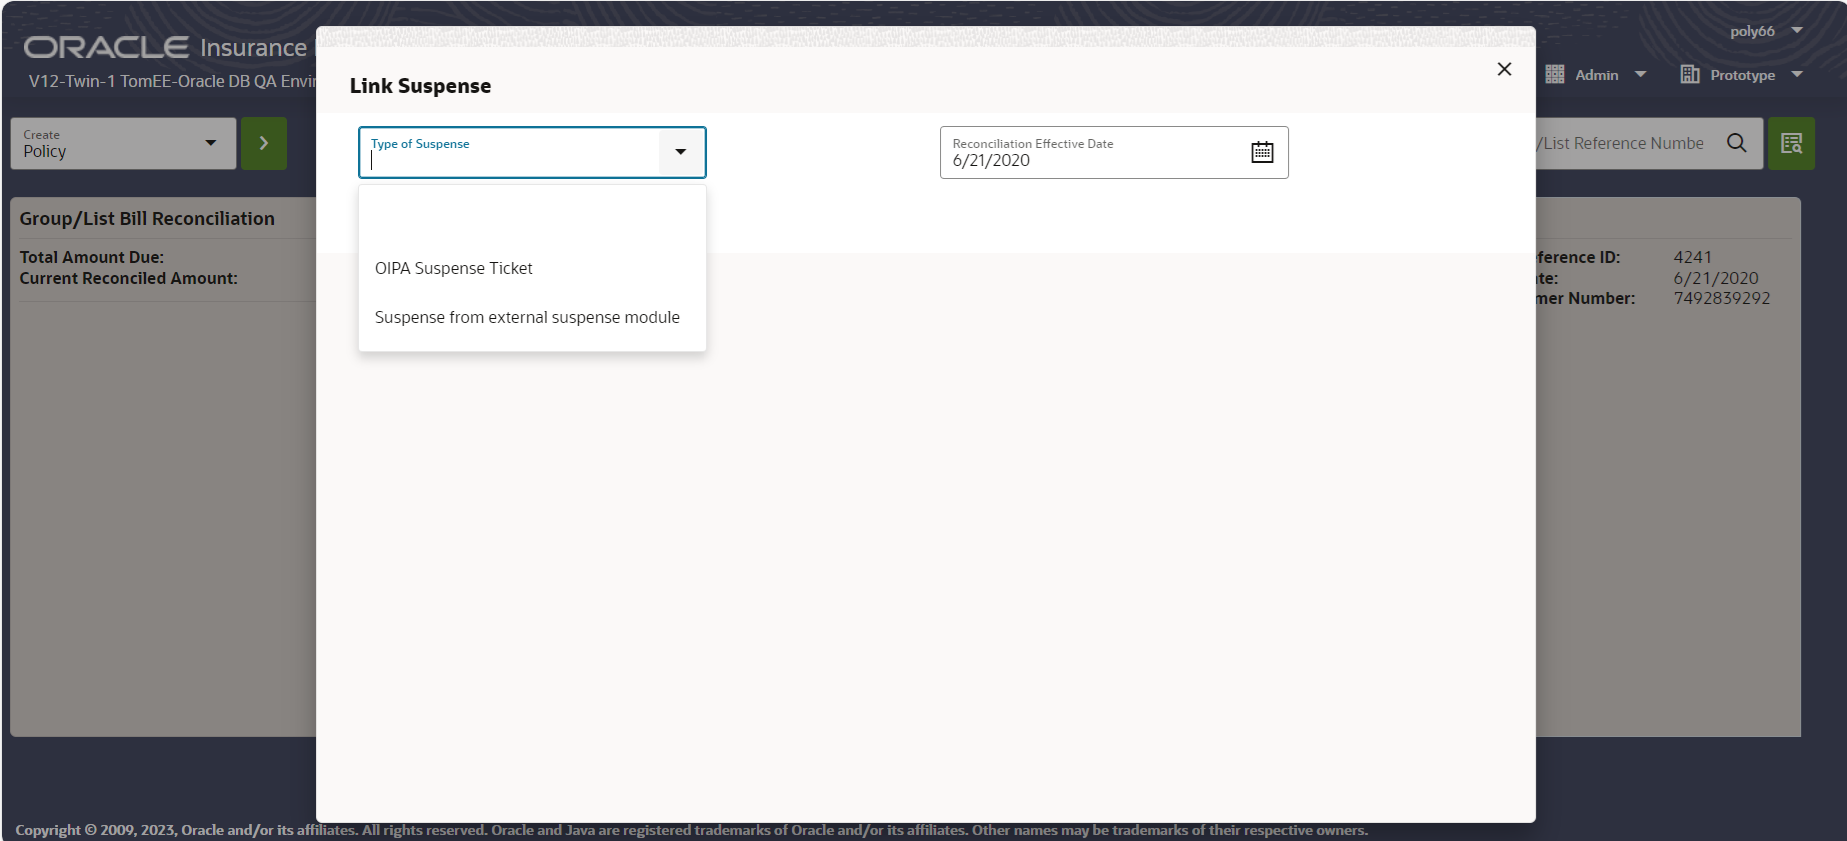The height and width of the screenshot is (841, 1847).
Task: Choose Suspense from external suspense module
Action: point(532,317)
